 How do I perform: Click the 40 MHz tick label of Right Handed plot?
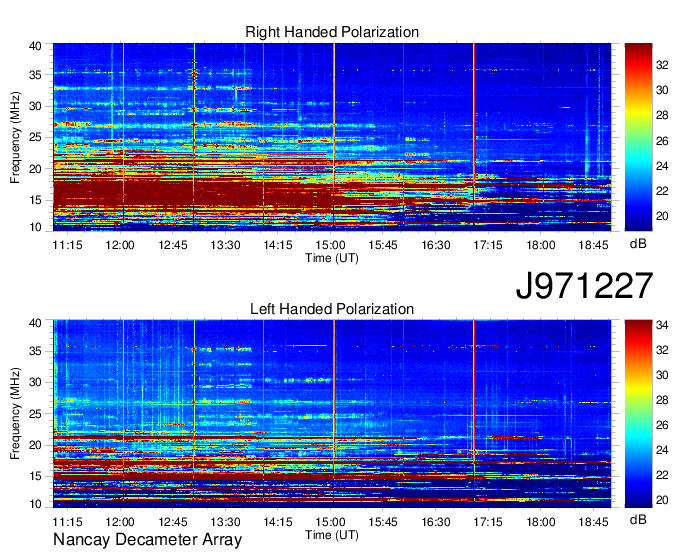35,46
